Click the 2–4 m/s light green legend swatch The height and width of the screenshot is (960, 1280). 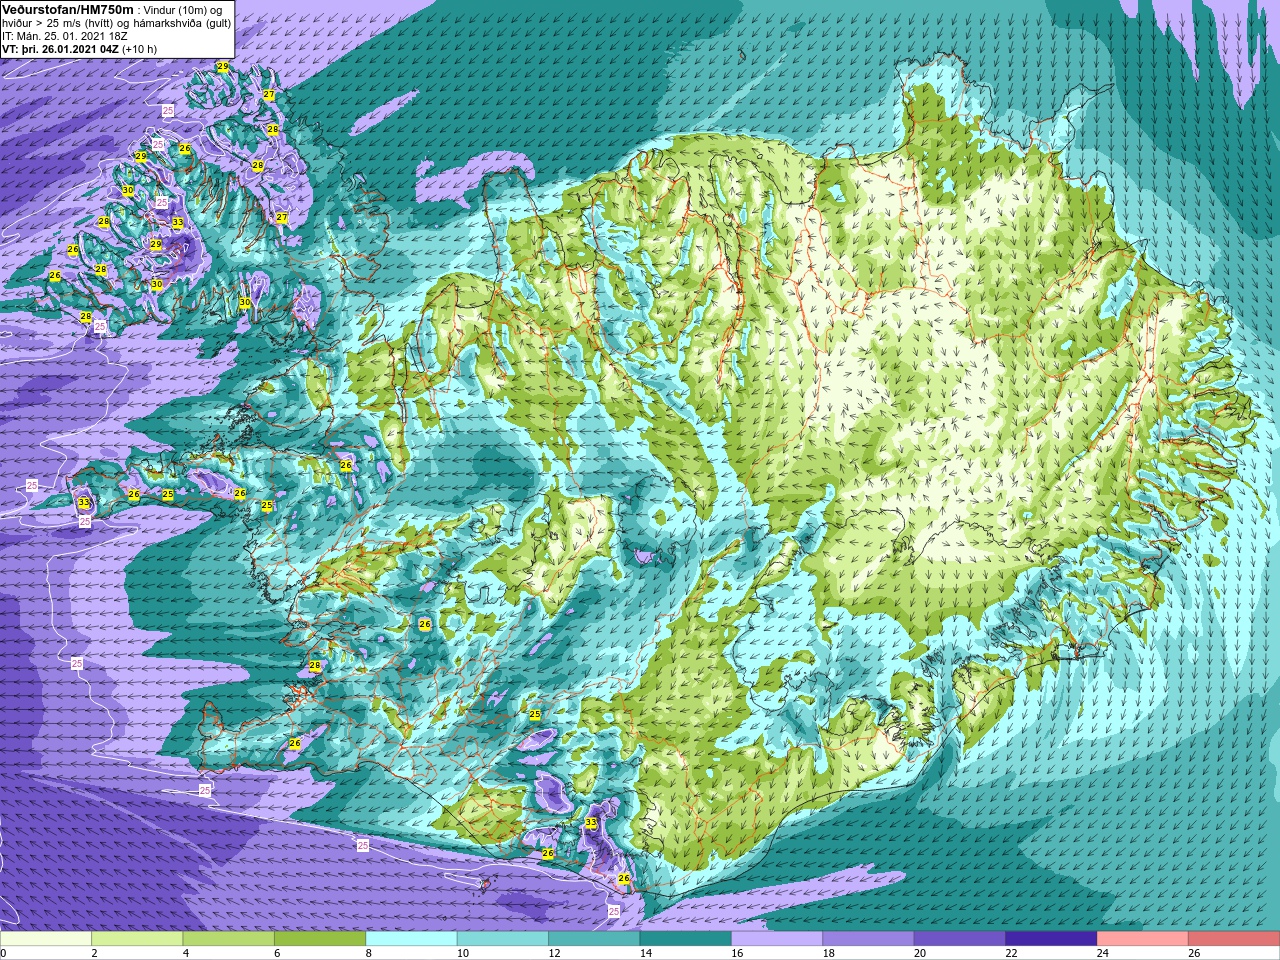pyautogui.click(x=137, y=939)
